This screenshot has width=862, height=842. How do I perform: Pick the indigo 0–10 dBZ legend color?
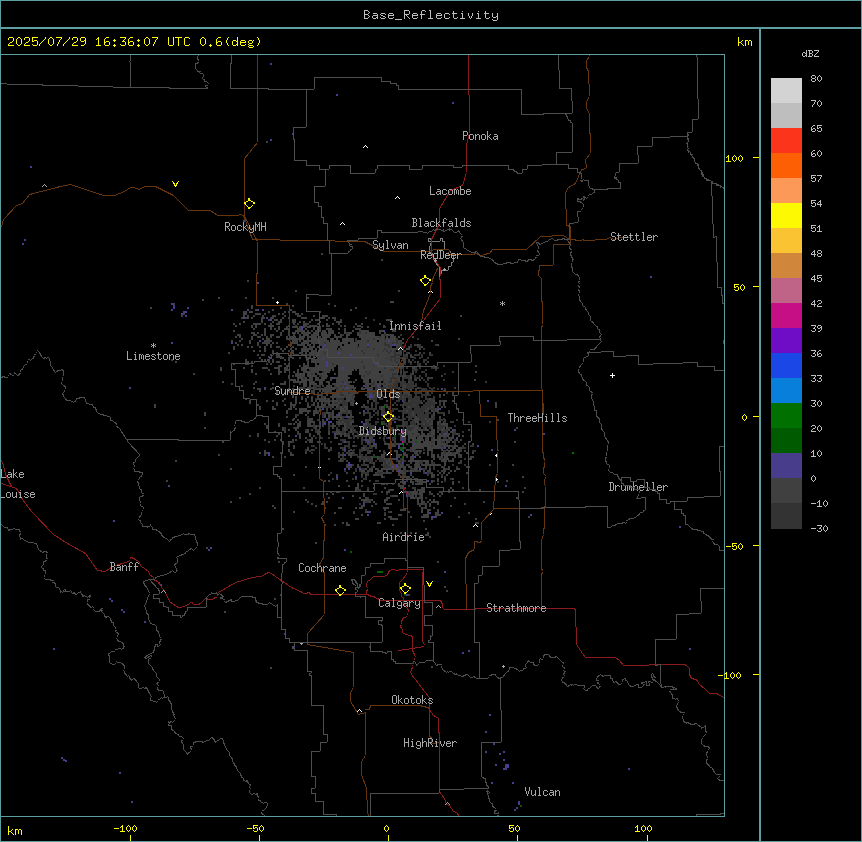[786, 466]
